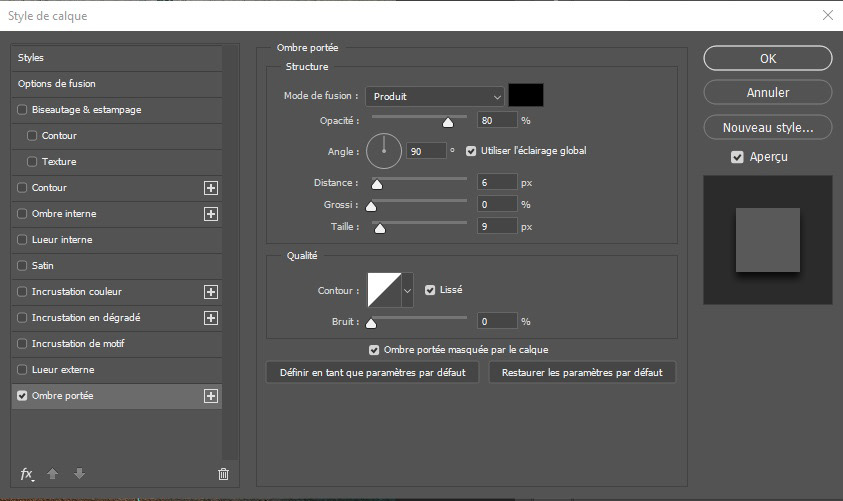Click the Bruit percentage input field
Image resolution: width=843 pixels, height=501 pixels.
tap(497, 321)
